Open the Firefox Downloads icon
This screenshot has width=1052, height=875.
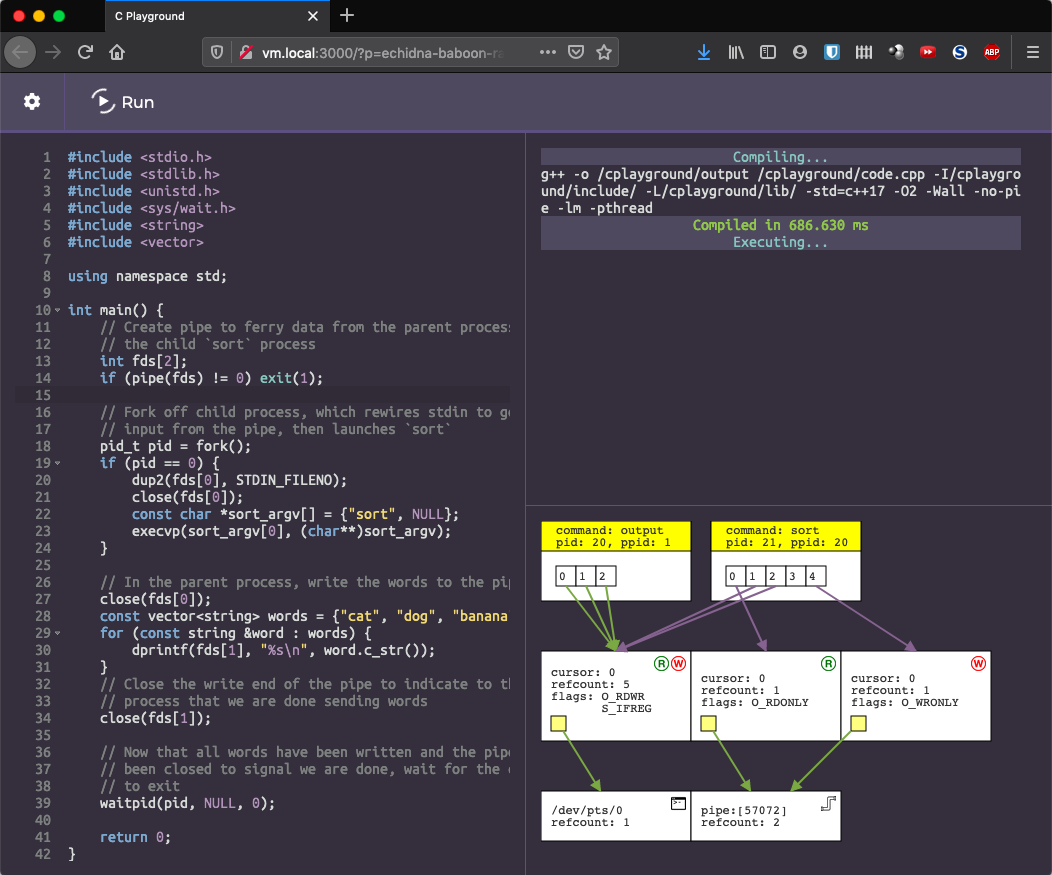[x=703, y=52]
